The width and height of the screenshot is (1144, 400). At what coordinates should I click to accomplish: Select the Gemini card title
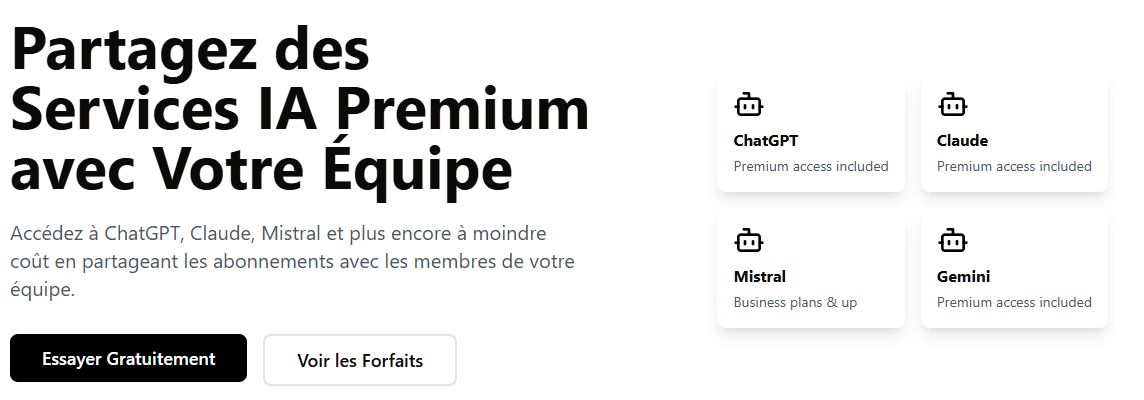(x=963, y=277)
